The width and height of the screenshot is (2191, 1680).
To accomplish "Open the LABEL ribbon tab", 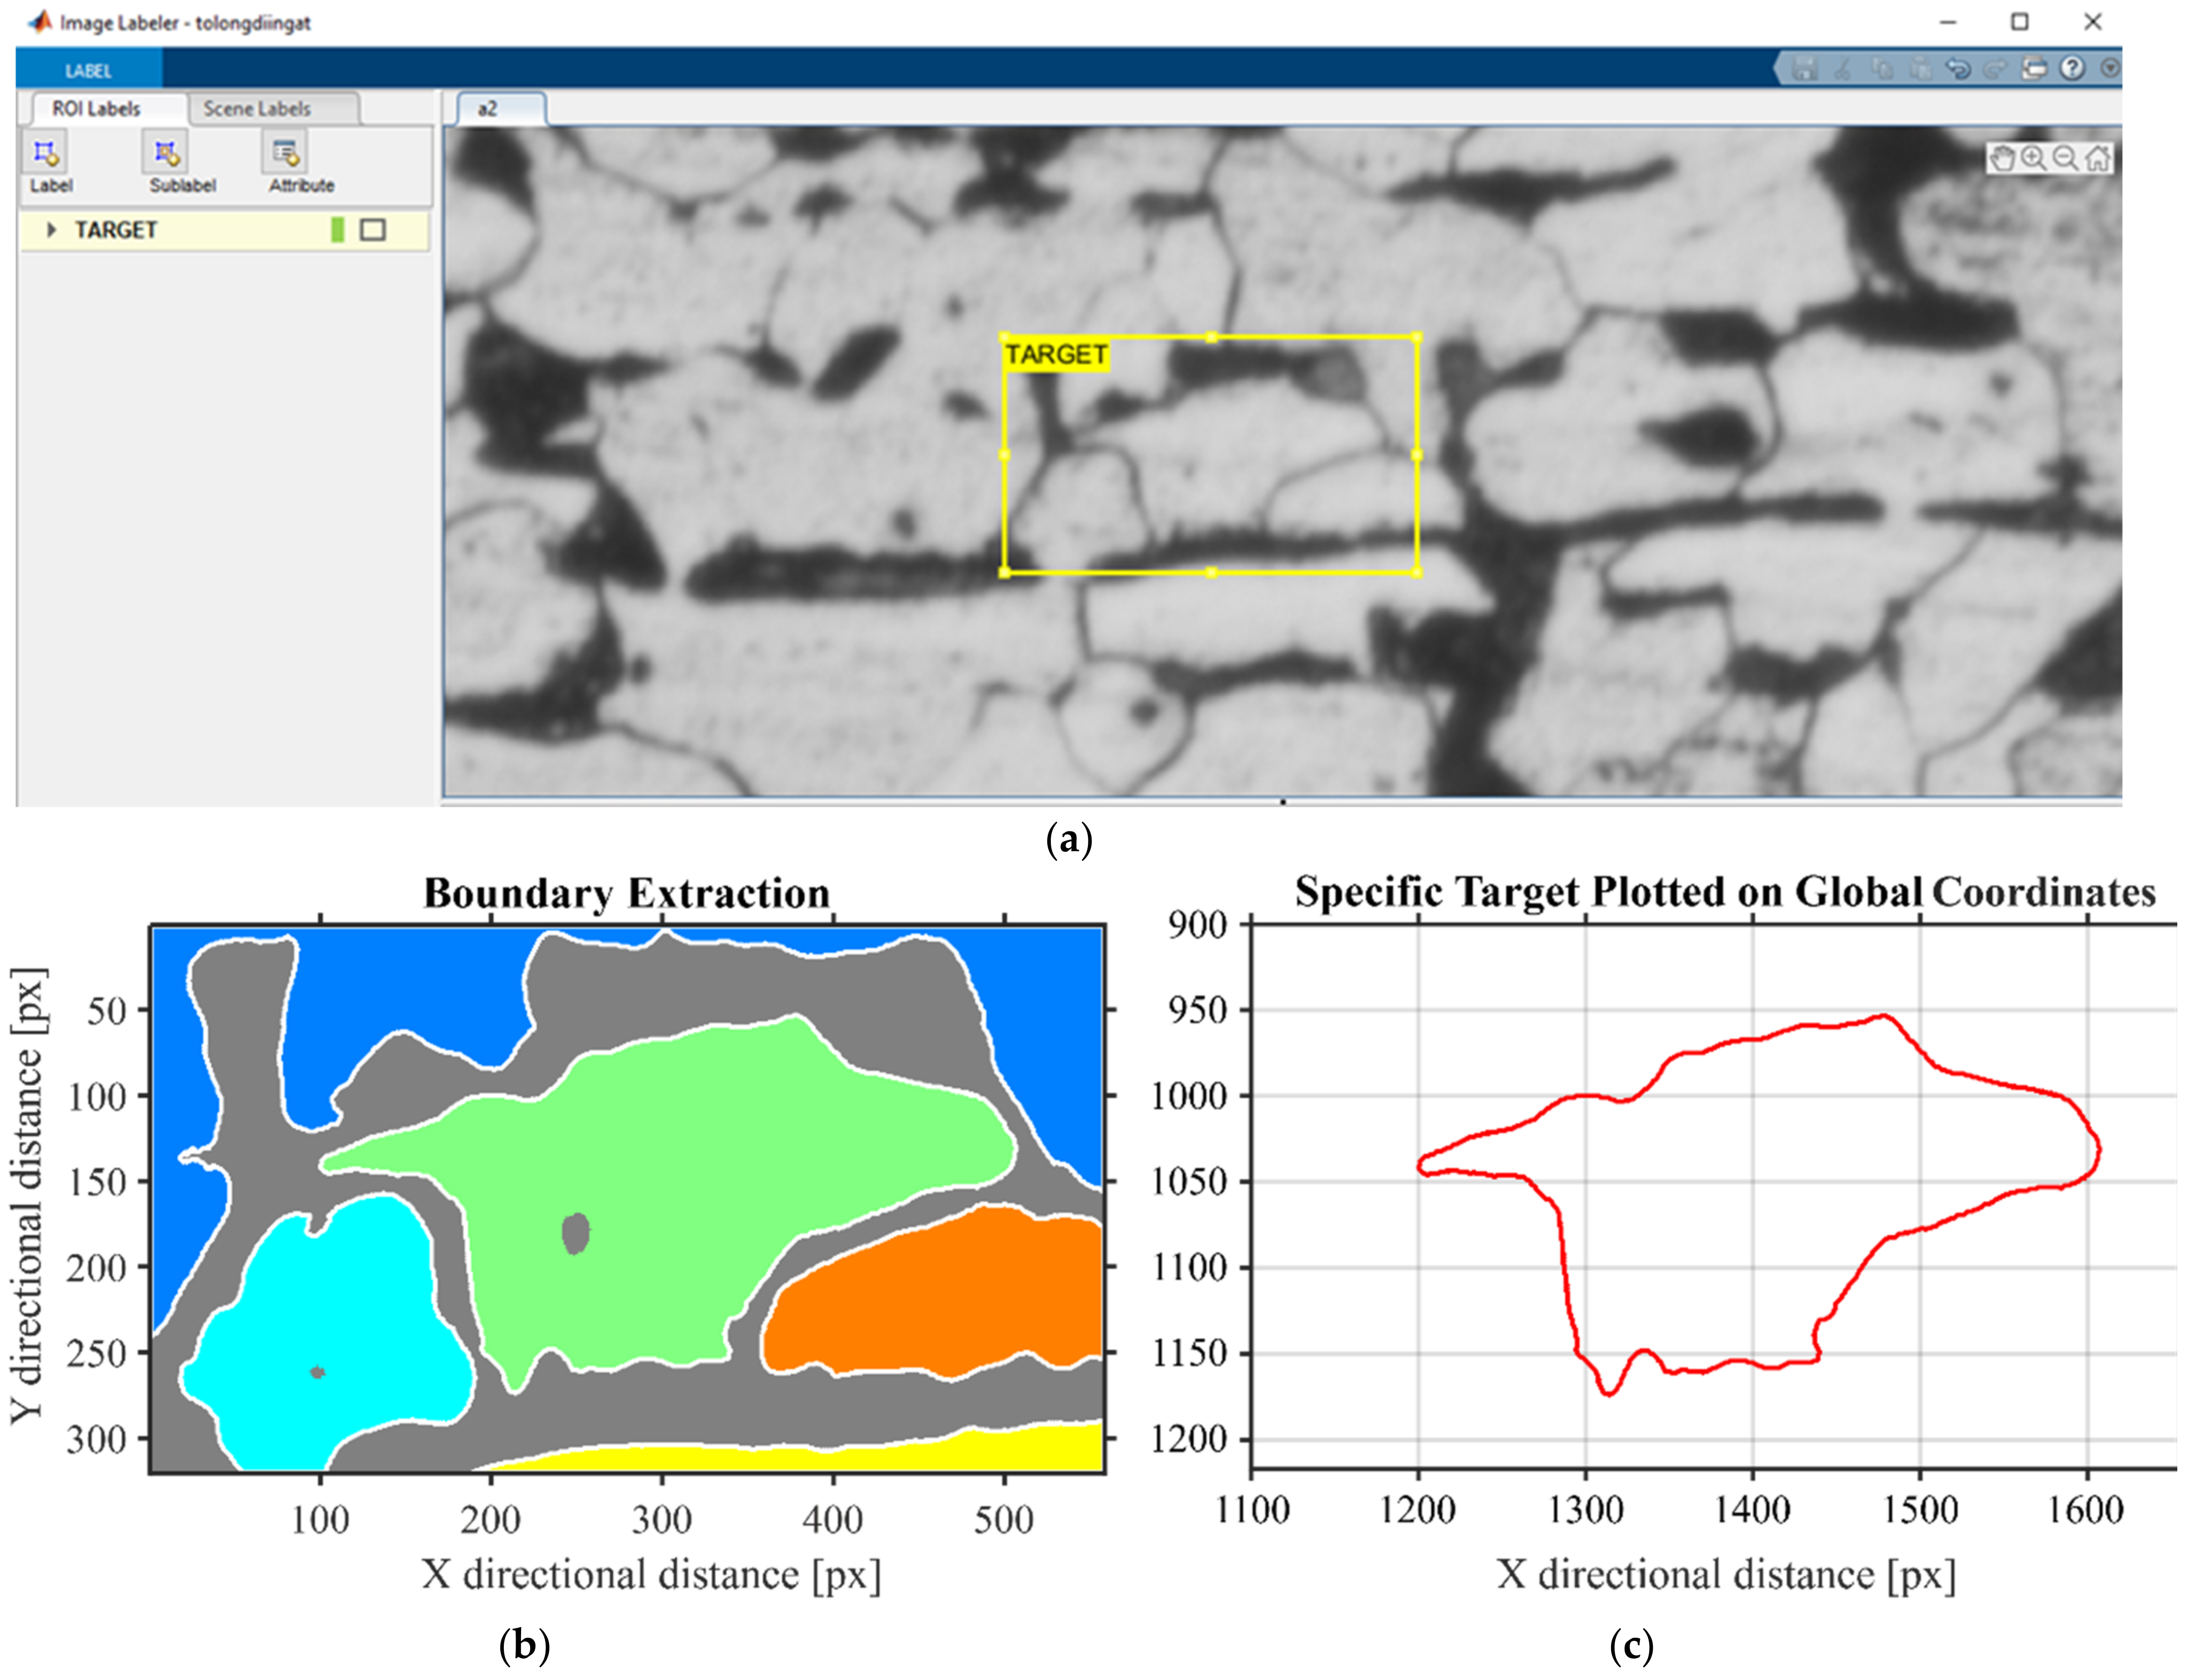I will coord(88,70).
